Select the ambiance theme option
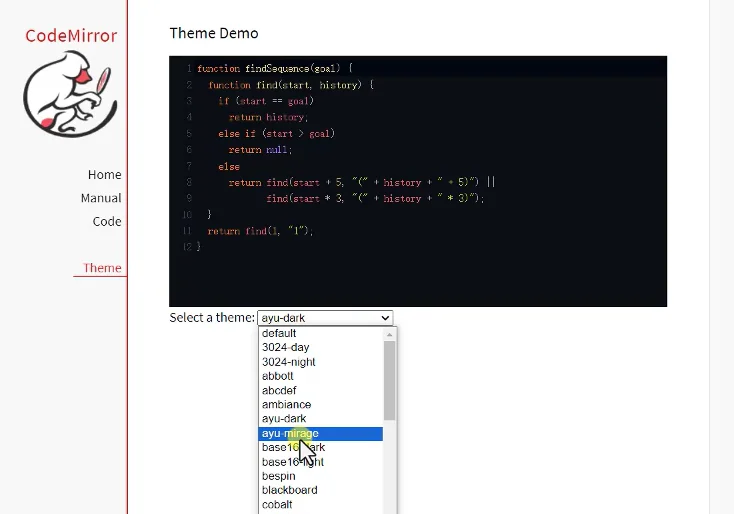 click(321, 404)
